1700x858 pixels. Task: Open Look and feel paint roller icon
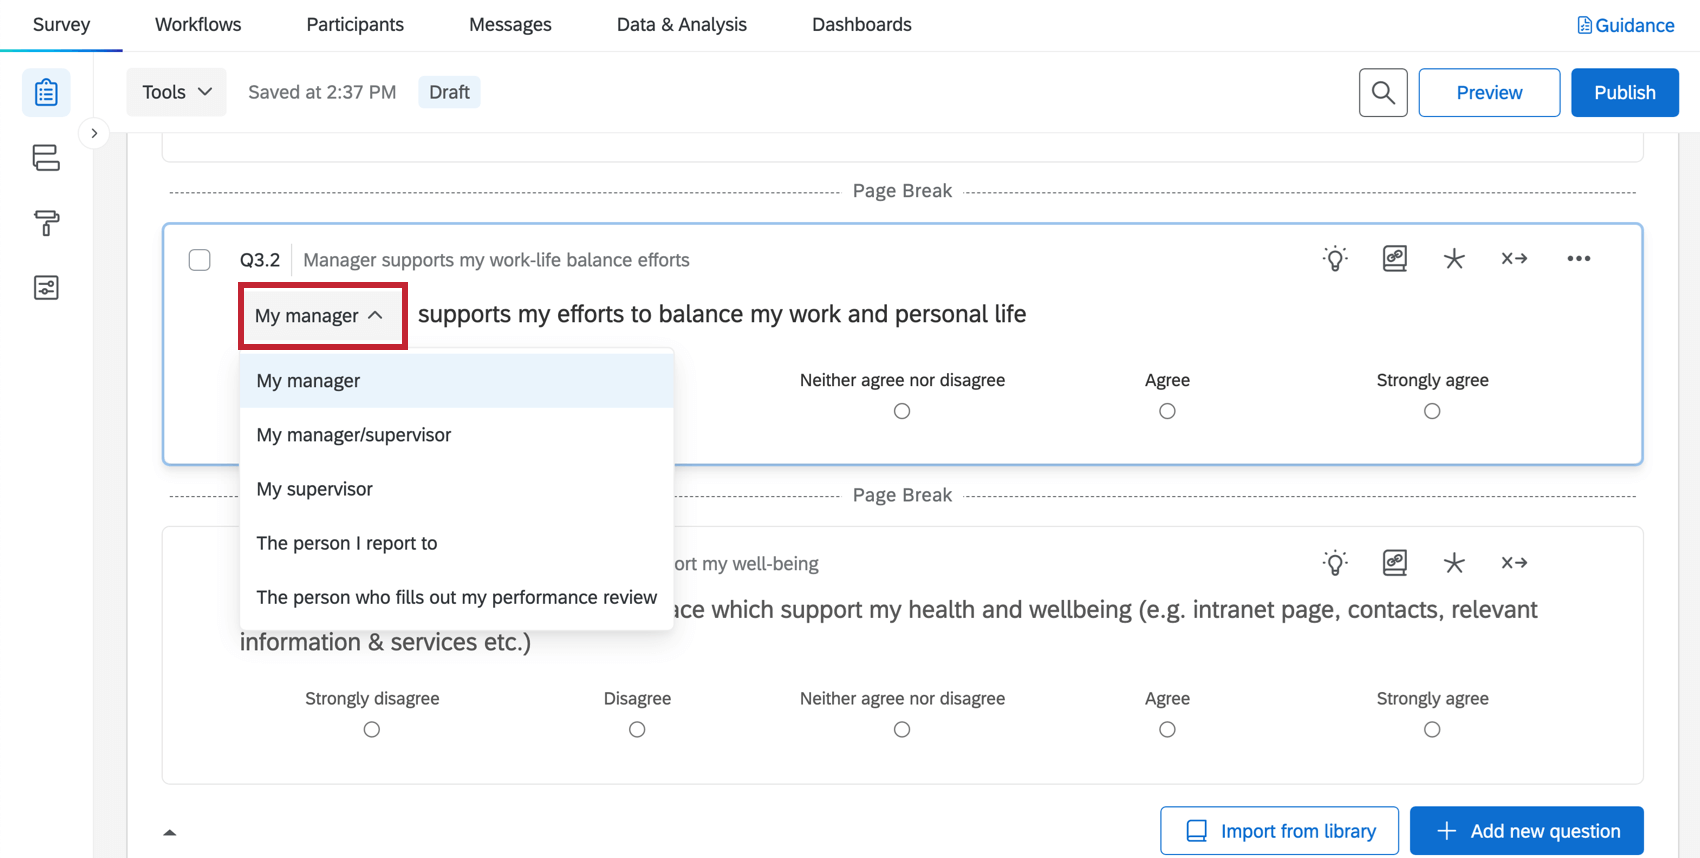click(46, 222)
